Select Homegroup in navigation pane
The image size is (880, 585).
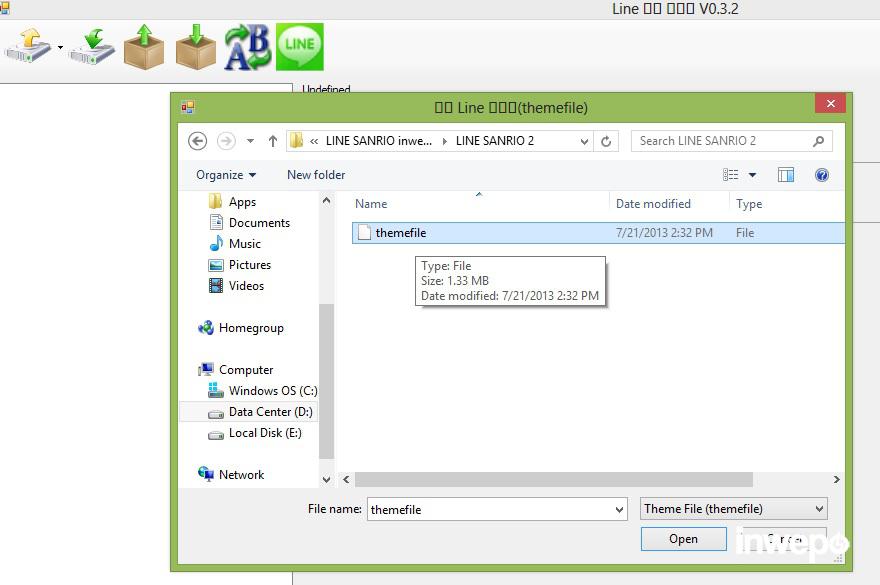[x=251, y=328]
